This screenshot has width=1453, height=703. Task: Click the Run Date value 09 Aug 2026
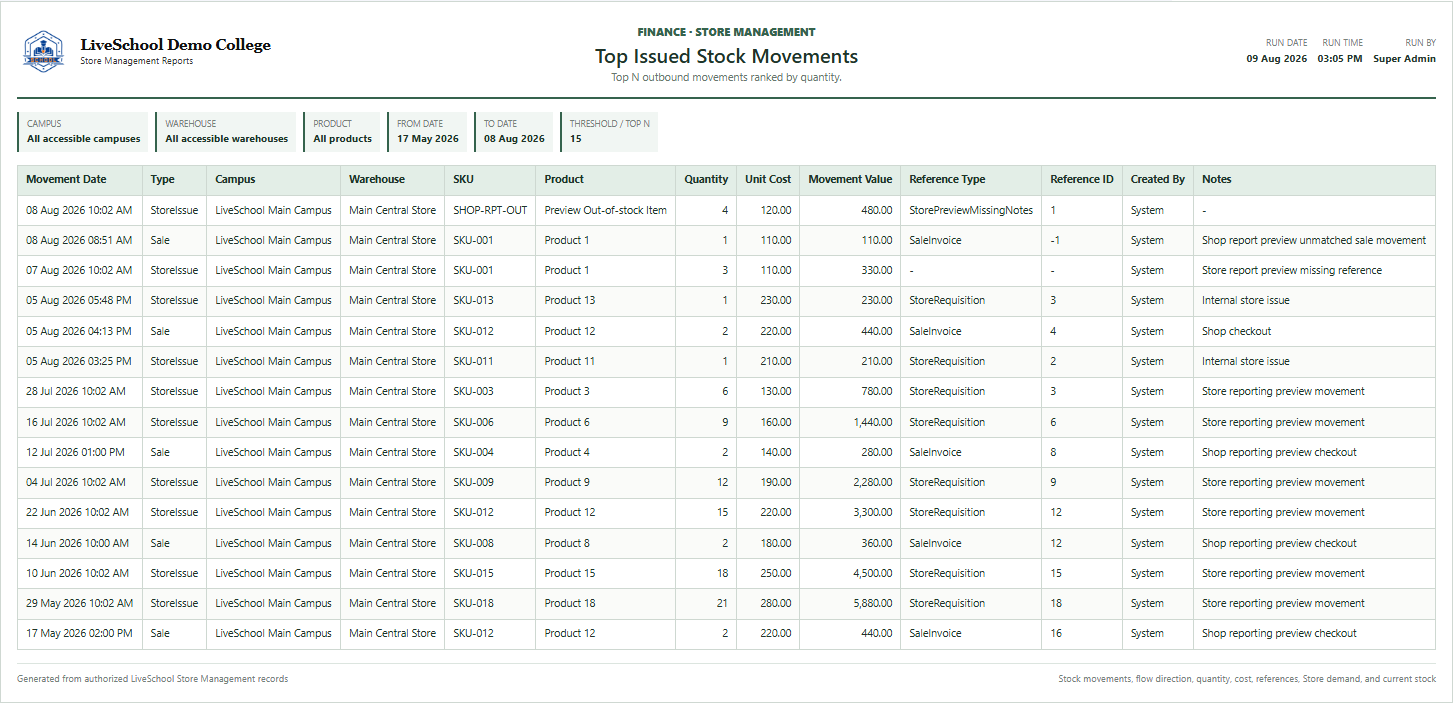point(1276,59)
